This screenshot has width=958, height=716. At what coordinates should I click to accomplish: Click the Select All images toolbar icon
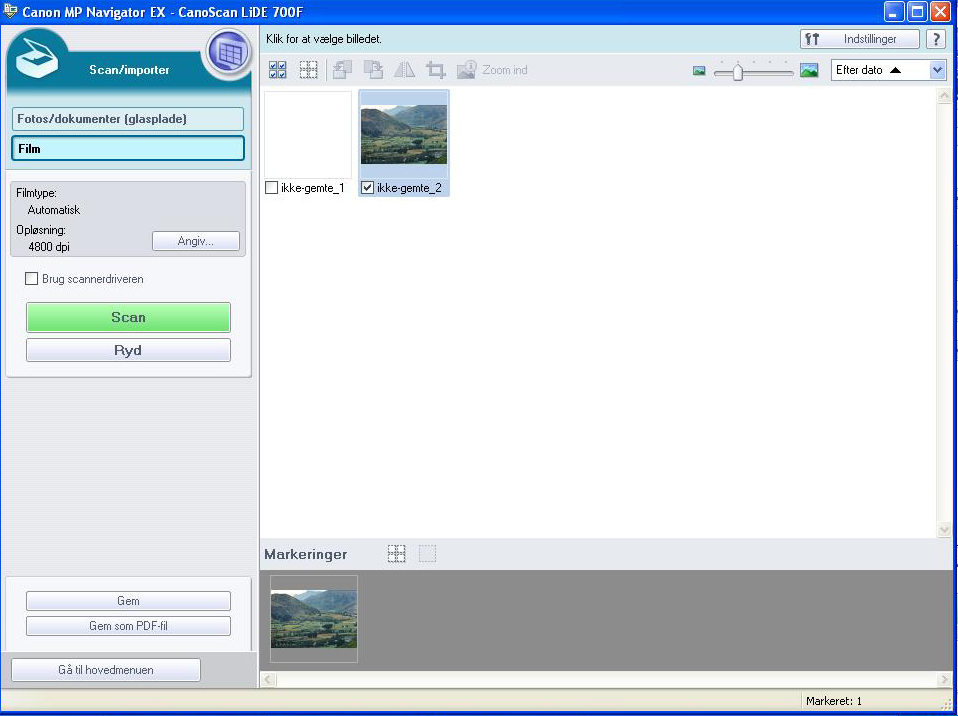(278, 70)
